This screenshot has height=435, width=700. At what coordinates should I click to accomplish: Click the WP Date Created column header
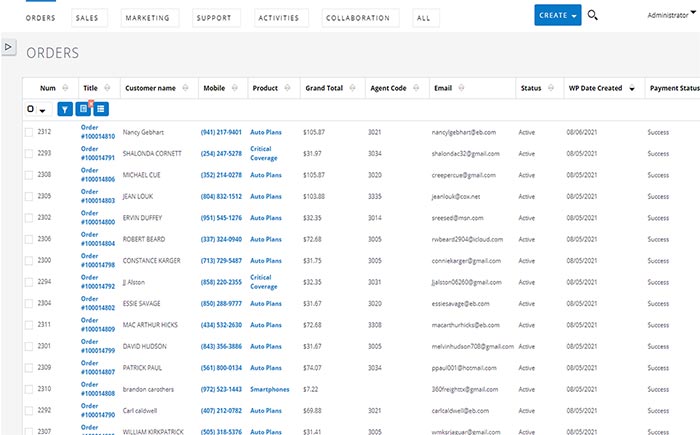click(595, 88)
